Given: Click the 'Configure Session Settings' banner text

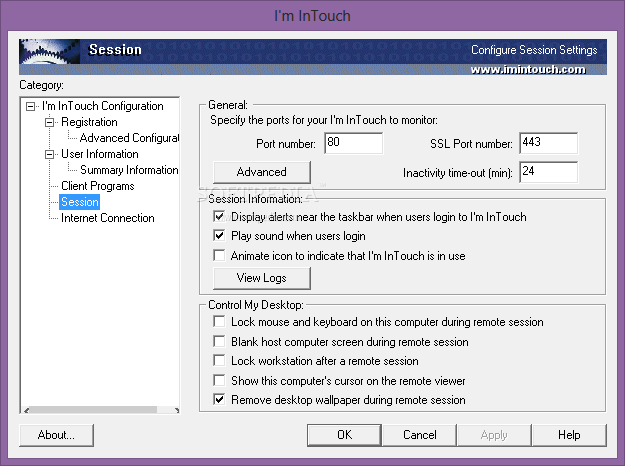Looking at the screenshot, I should click(534, 50).
